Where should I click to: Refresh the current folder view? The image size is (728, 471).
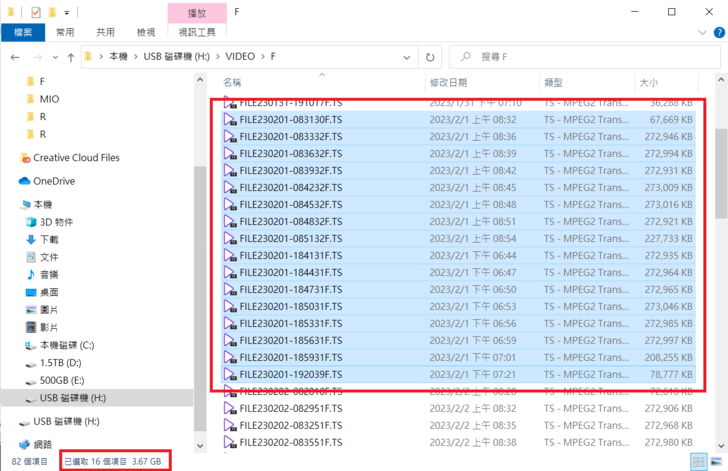[x=430, y=57]
